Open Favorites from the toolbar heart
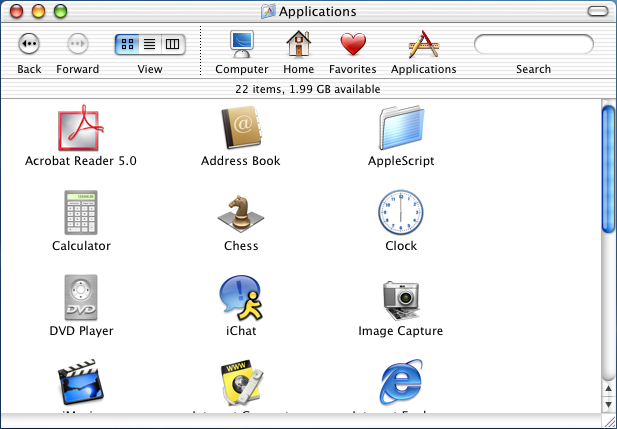 point(352,44)
